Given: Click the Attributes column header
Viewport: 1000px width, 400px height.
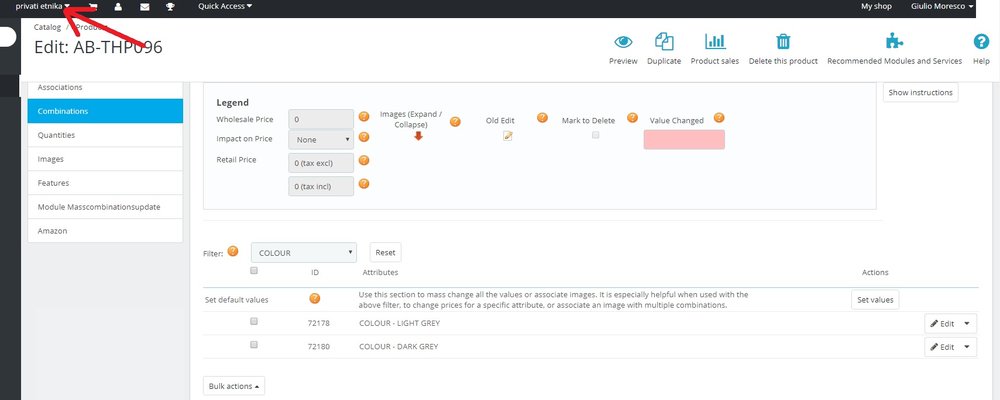Looking at the screenshot, I should (x=380, y=272).
